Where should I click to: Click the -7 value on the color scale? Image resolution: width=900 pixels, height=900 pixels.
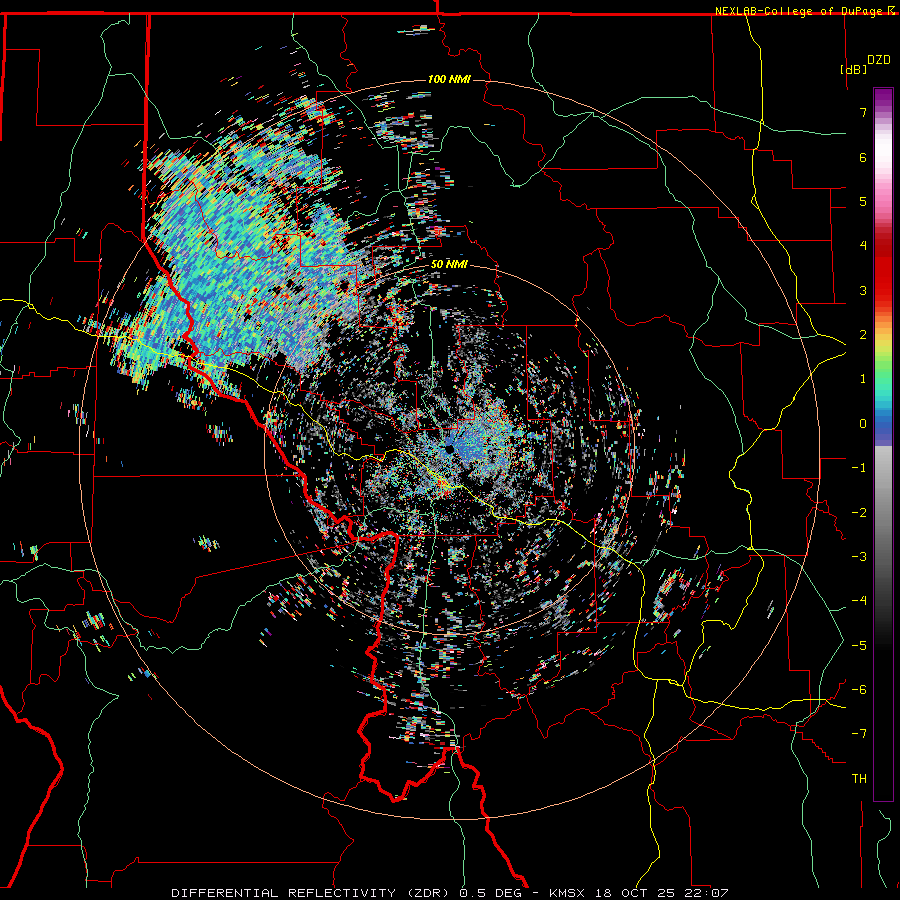pyautogui.click(x=859, y=734)
